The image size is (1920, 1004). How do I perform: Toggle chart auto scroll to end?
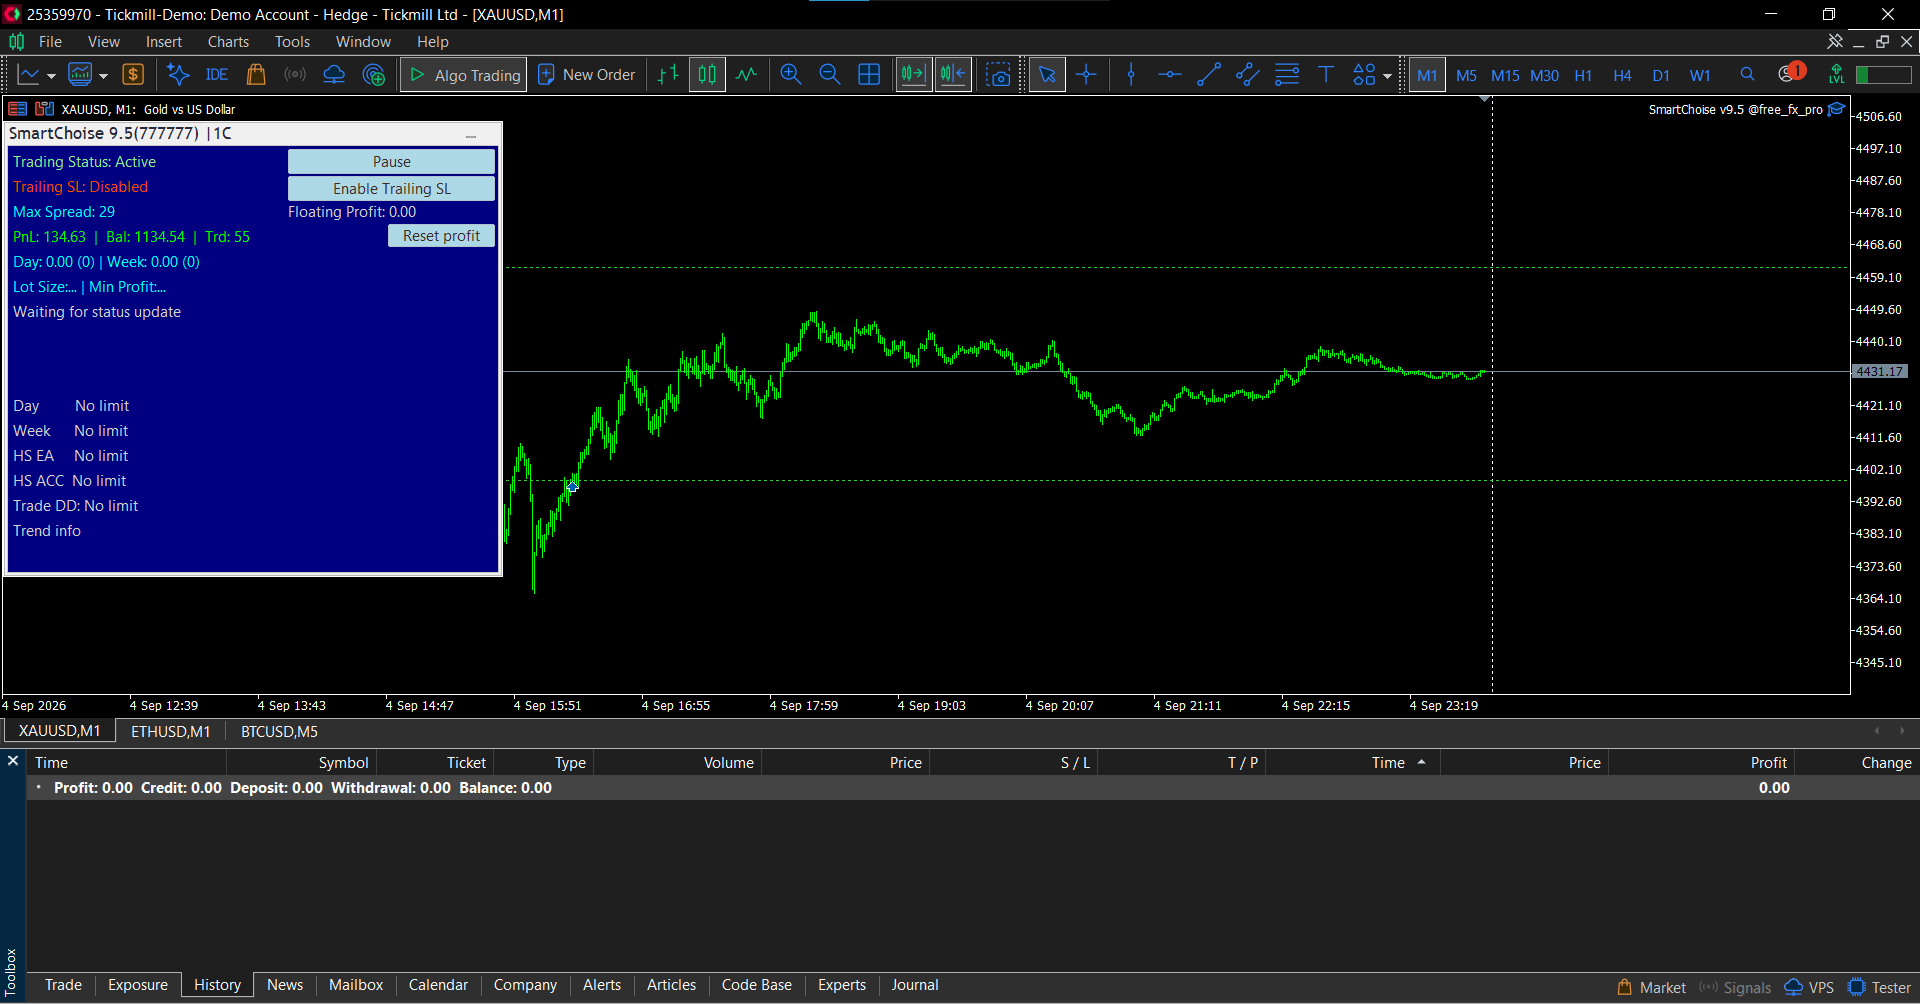pyautogui.click(x=914, y=75)
